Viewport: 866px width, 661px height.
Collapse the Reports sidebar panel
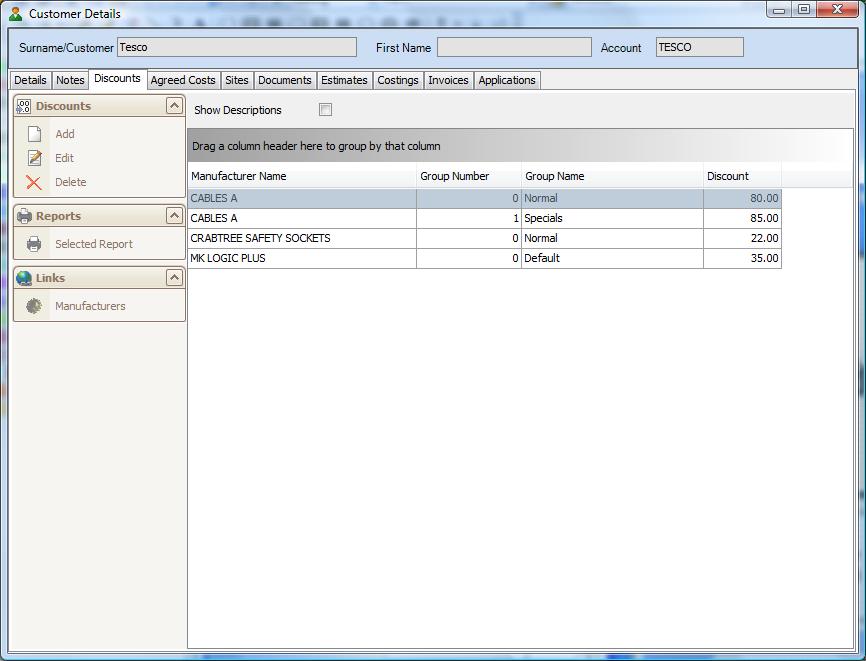coord(174,216)
